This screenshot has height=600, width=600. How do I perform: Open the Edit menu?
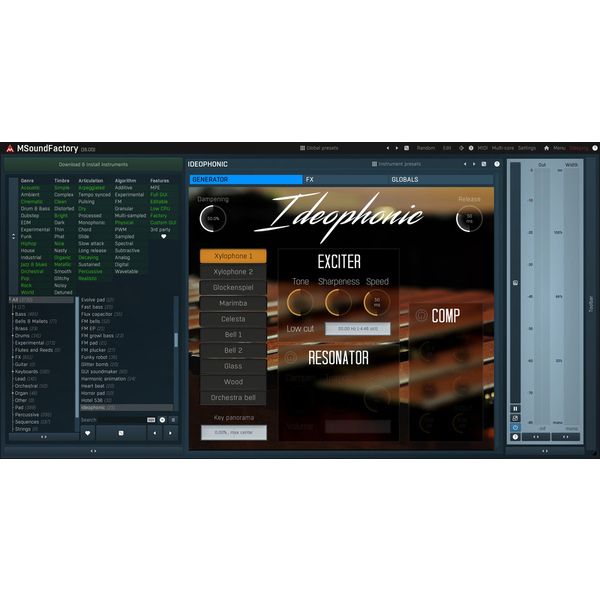pos(447,148)
